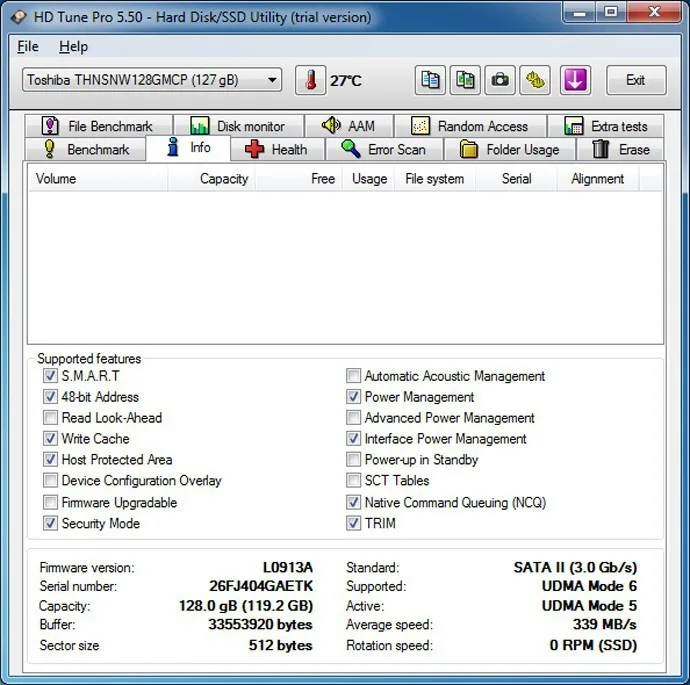The image size is (690, 685).
Task: Click the capacity value 128.0 gB (119.2 GB)
Action: [x=246, y=606]
